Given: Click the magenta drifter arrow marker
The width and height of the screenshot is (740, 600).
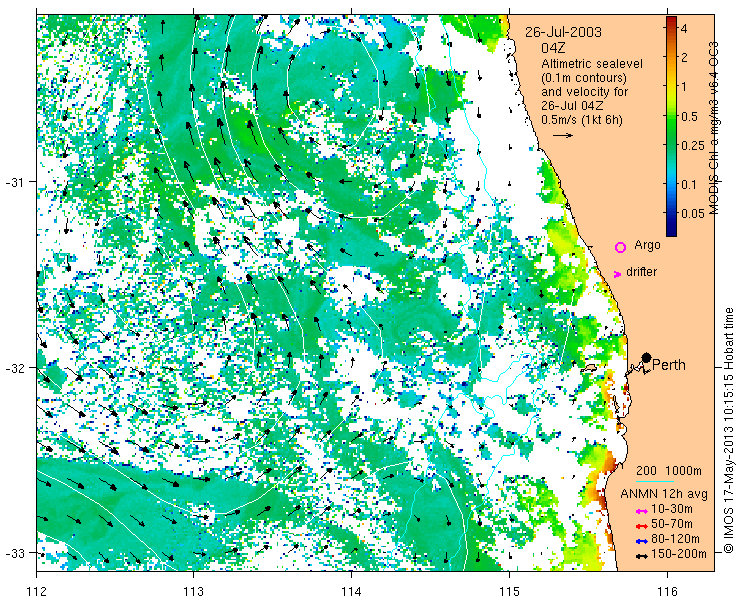Looking at the screenshot, I should point(617,274).
